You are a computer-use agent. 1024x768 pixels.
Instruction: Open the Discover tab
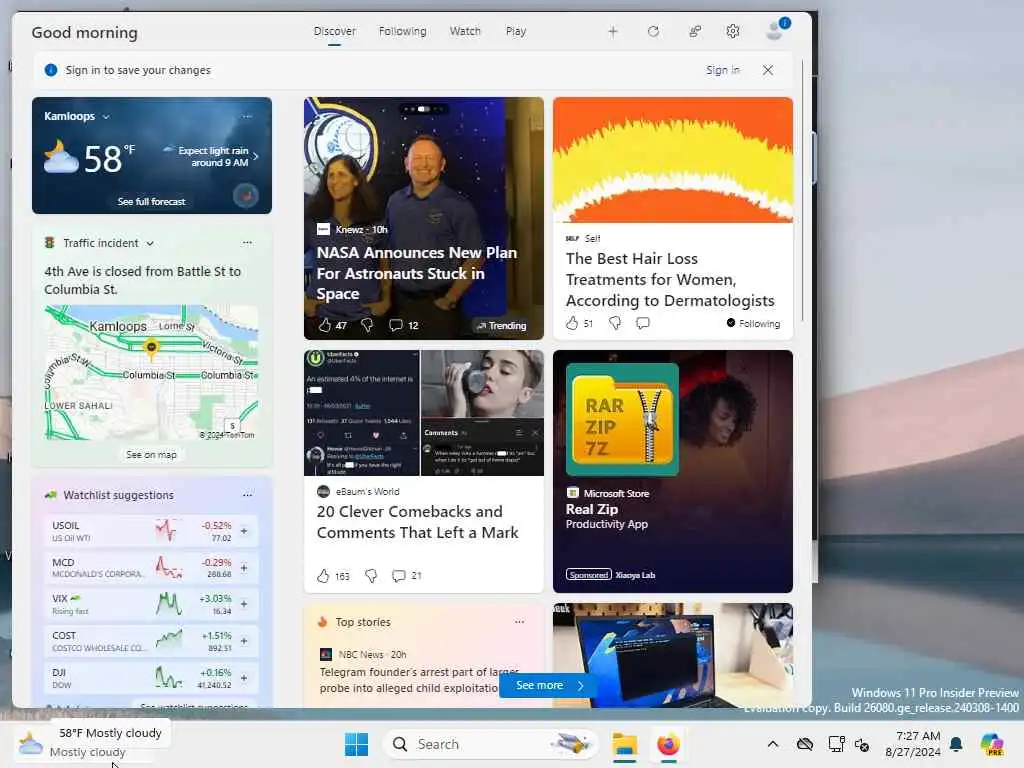(x=334, y=31)
